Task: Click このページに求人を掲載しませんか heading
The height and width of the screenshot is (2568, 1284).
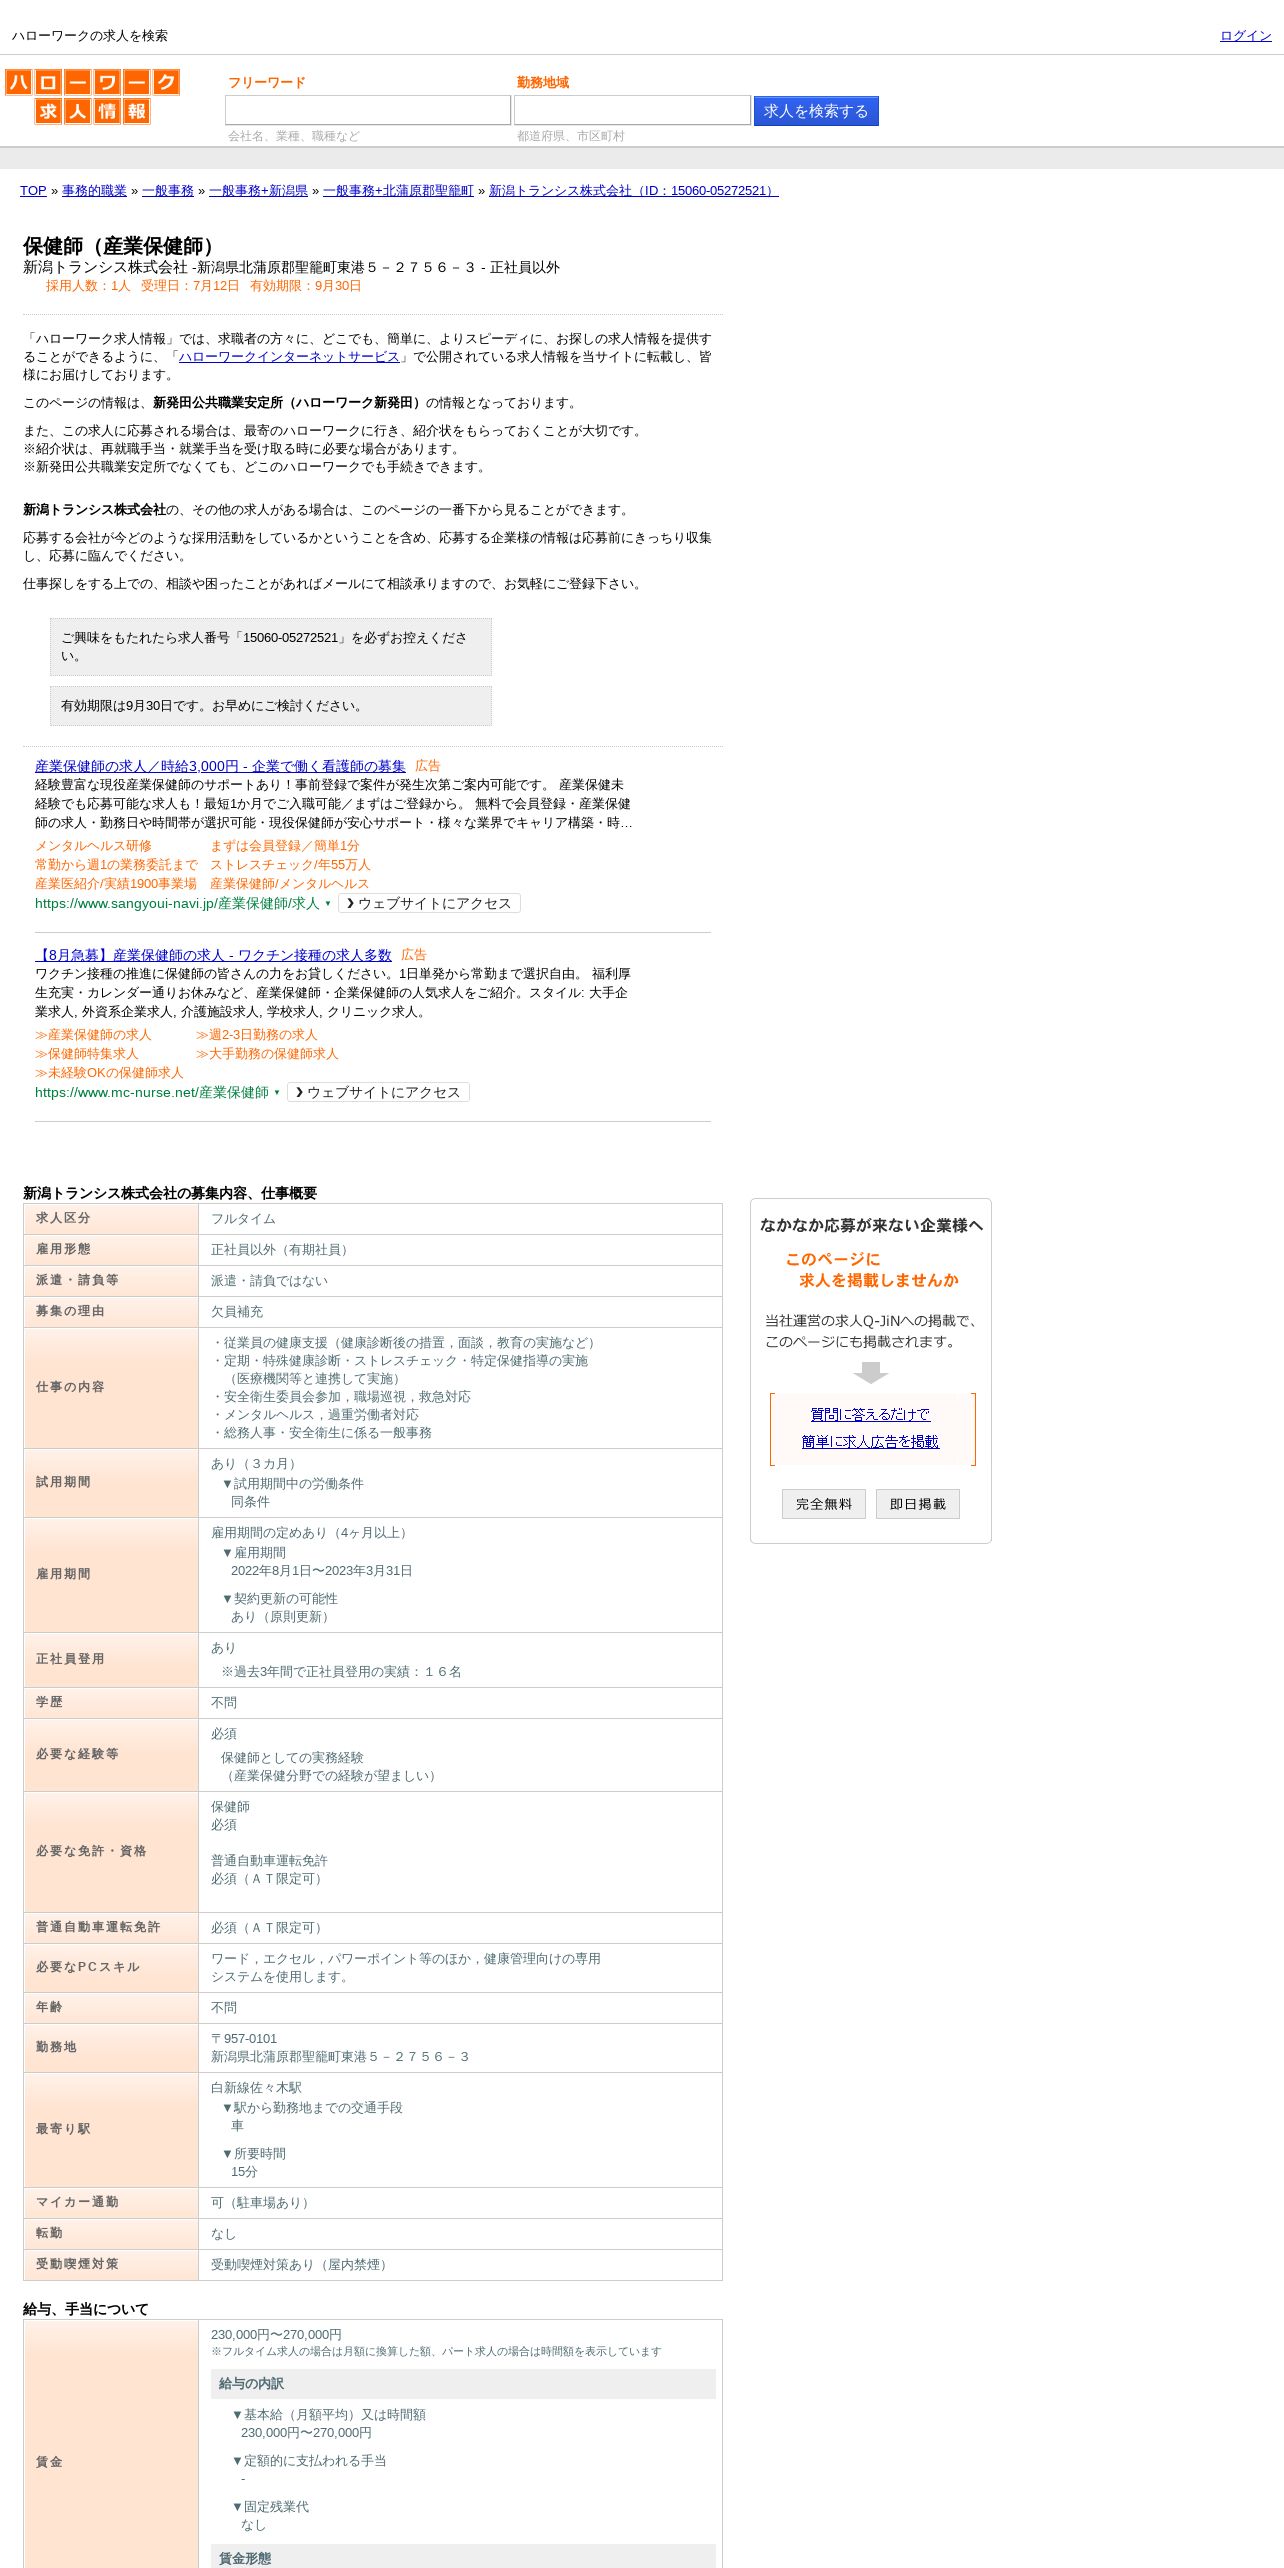Action: (x=871, y=1270)
